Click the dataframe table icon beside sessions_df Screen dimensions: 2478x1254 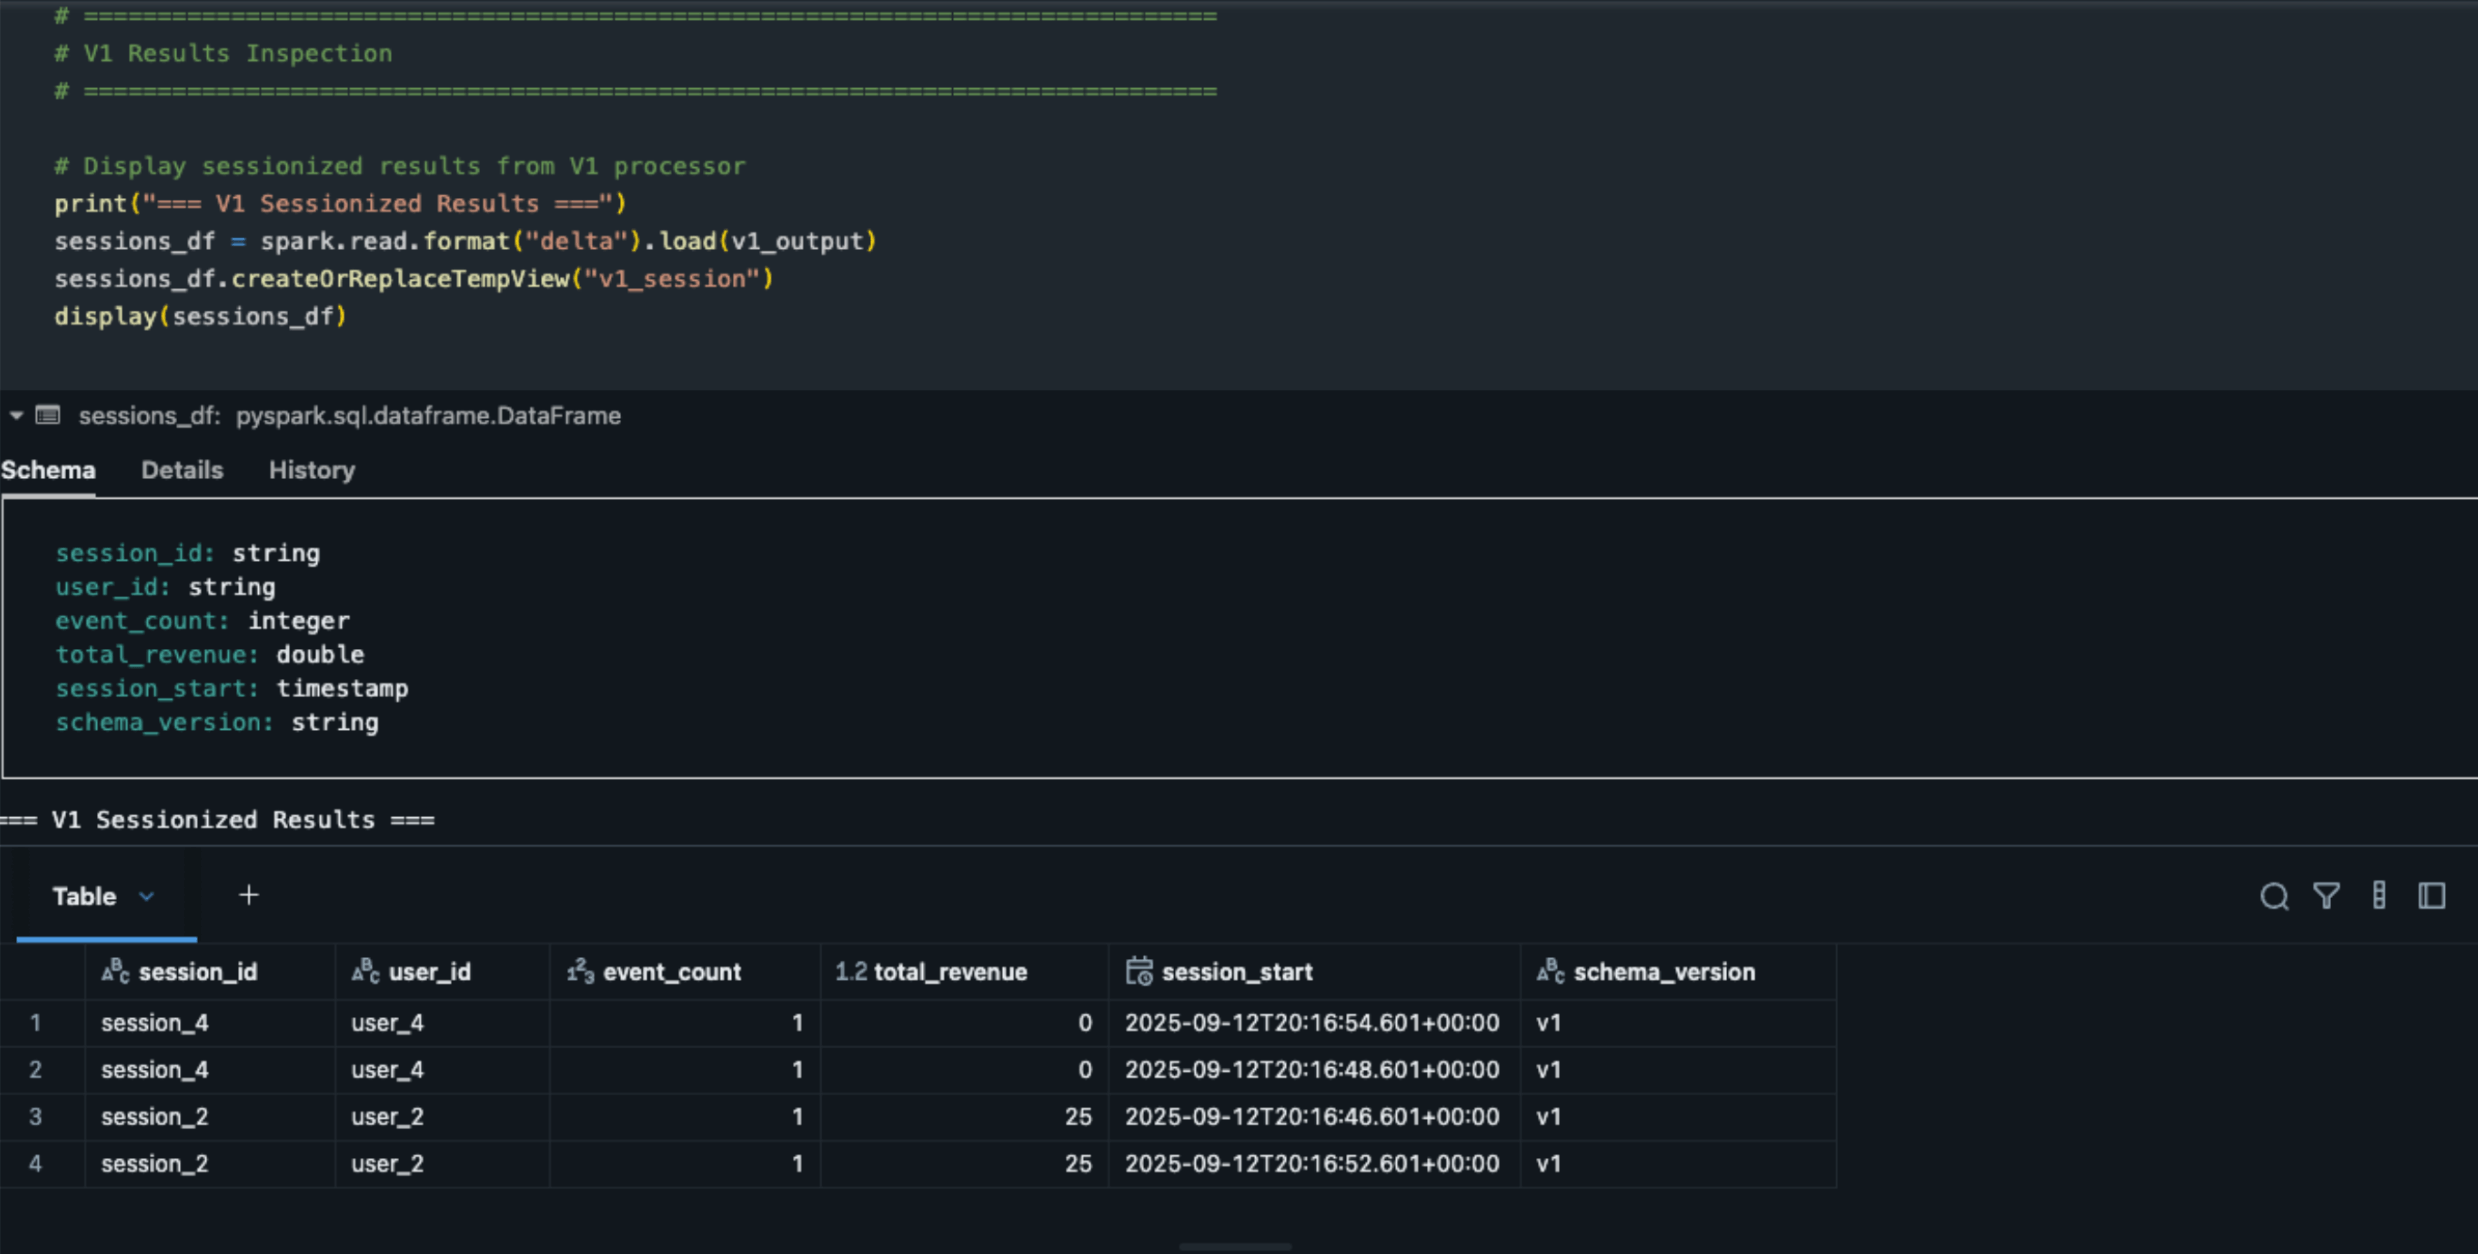point(48,415)
